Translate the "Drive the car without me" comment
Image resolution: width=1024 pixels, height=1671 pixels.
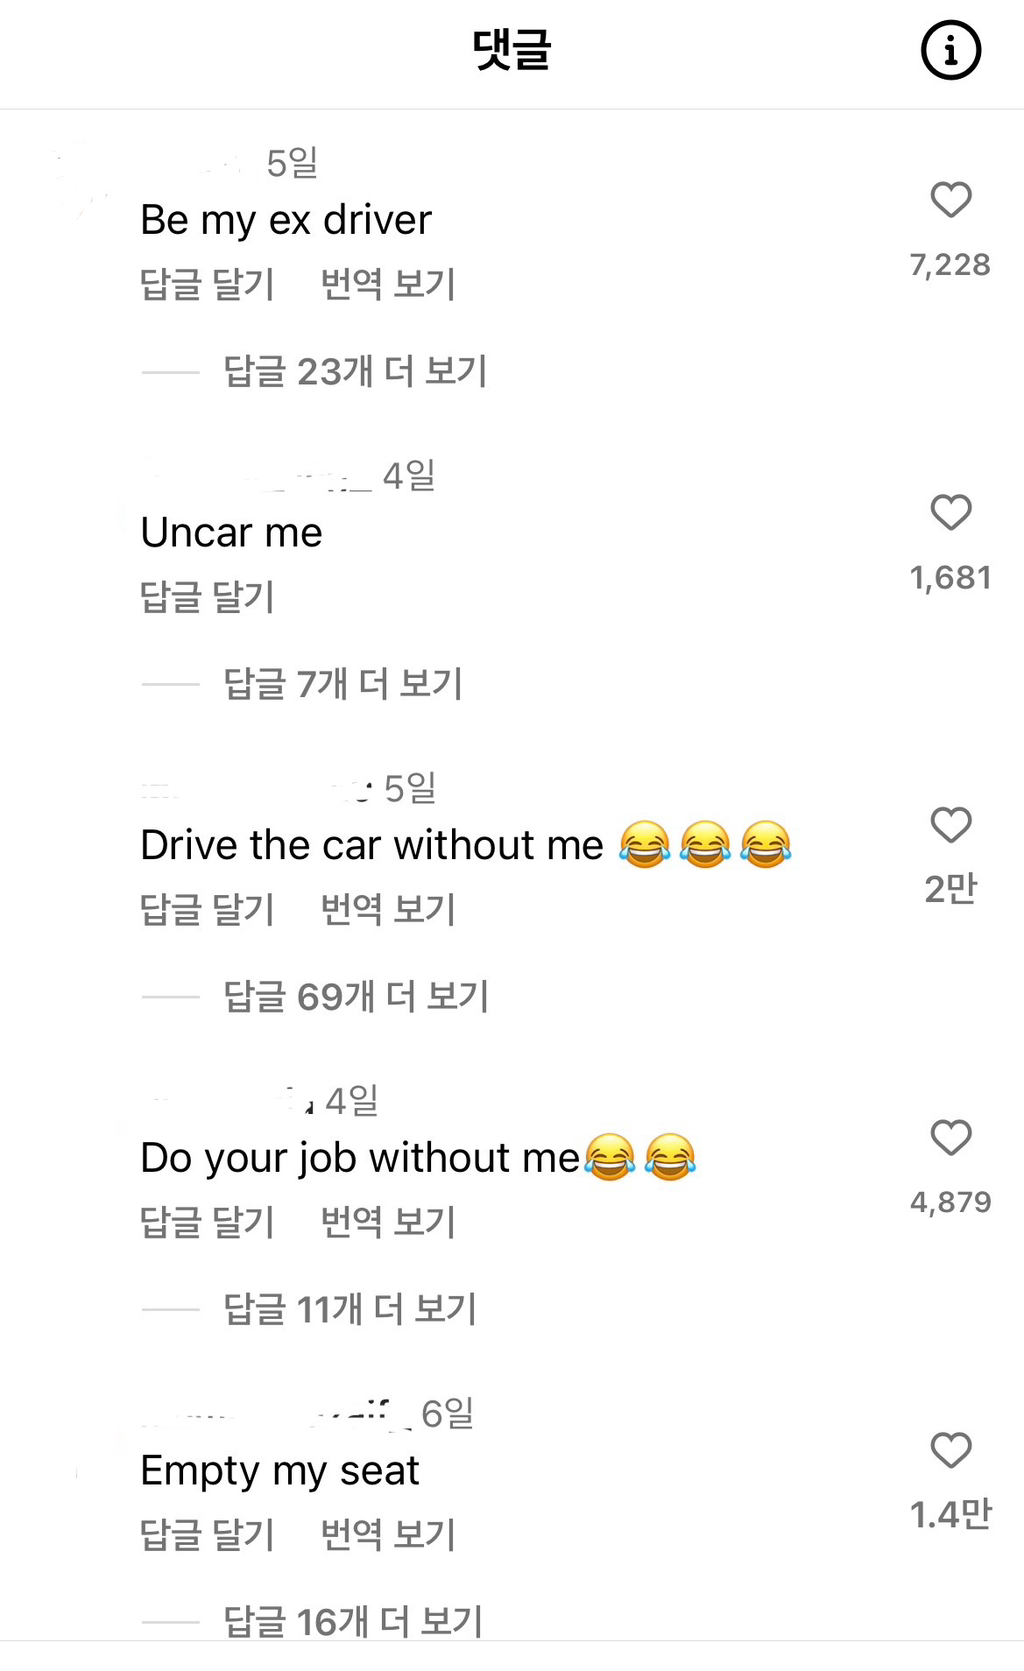(388, 910)
